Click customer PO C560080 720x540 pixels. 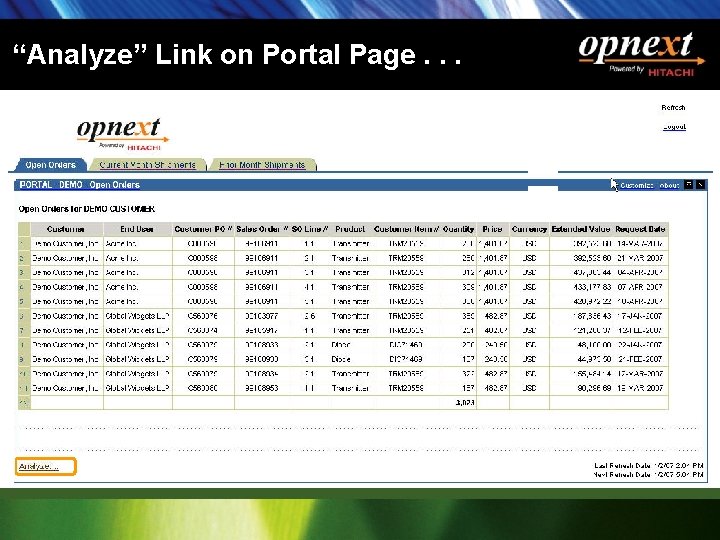click(202, 388)
